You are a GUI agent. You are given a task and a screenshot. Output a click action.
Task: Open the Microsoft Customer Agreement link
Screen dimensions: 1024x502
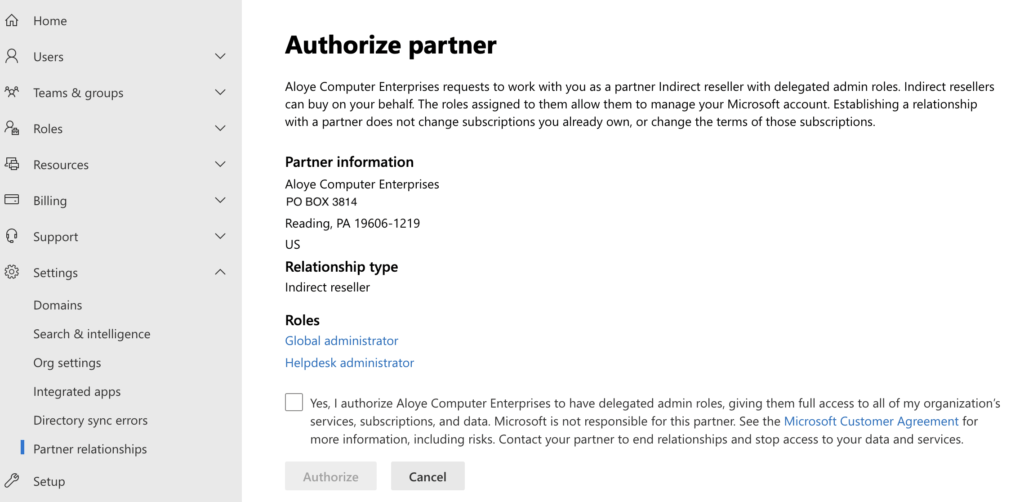(x=871, y=421)
